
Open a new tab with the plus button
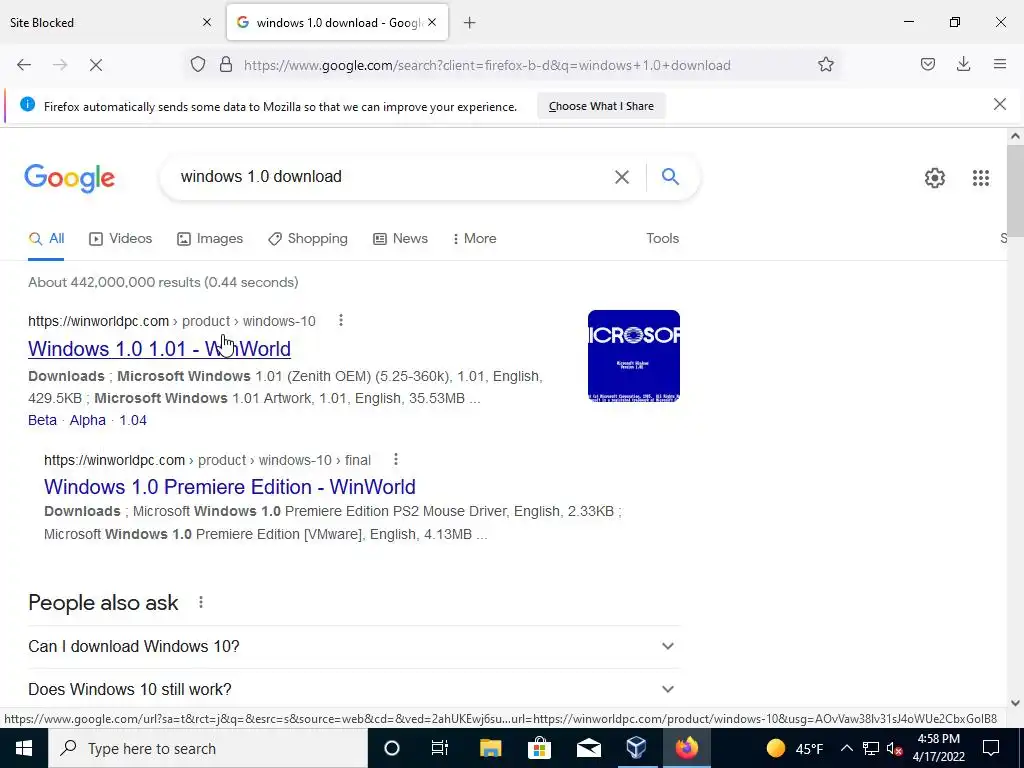point(470,23)
